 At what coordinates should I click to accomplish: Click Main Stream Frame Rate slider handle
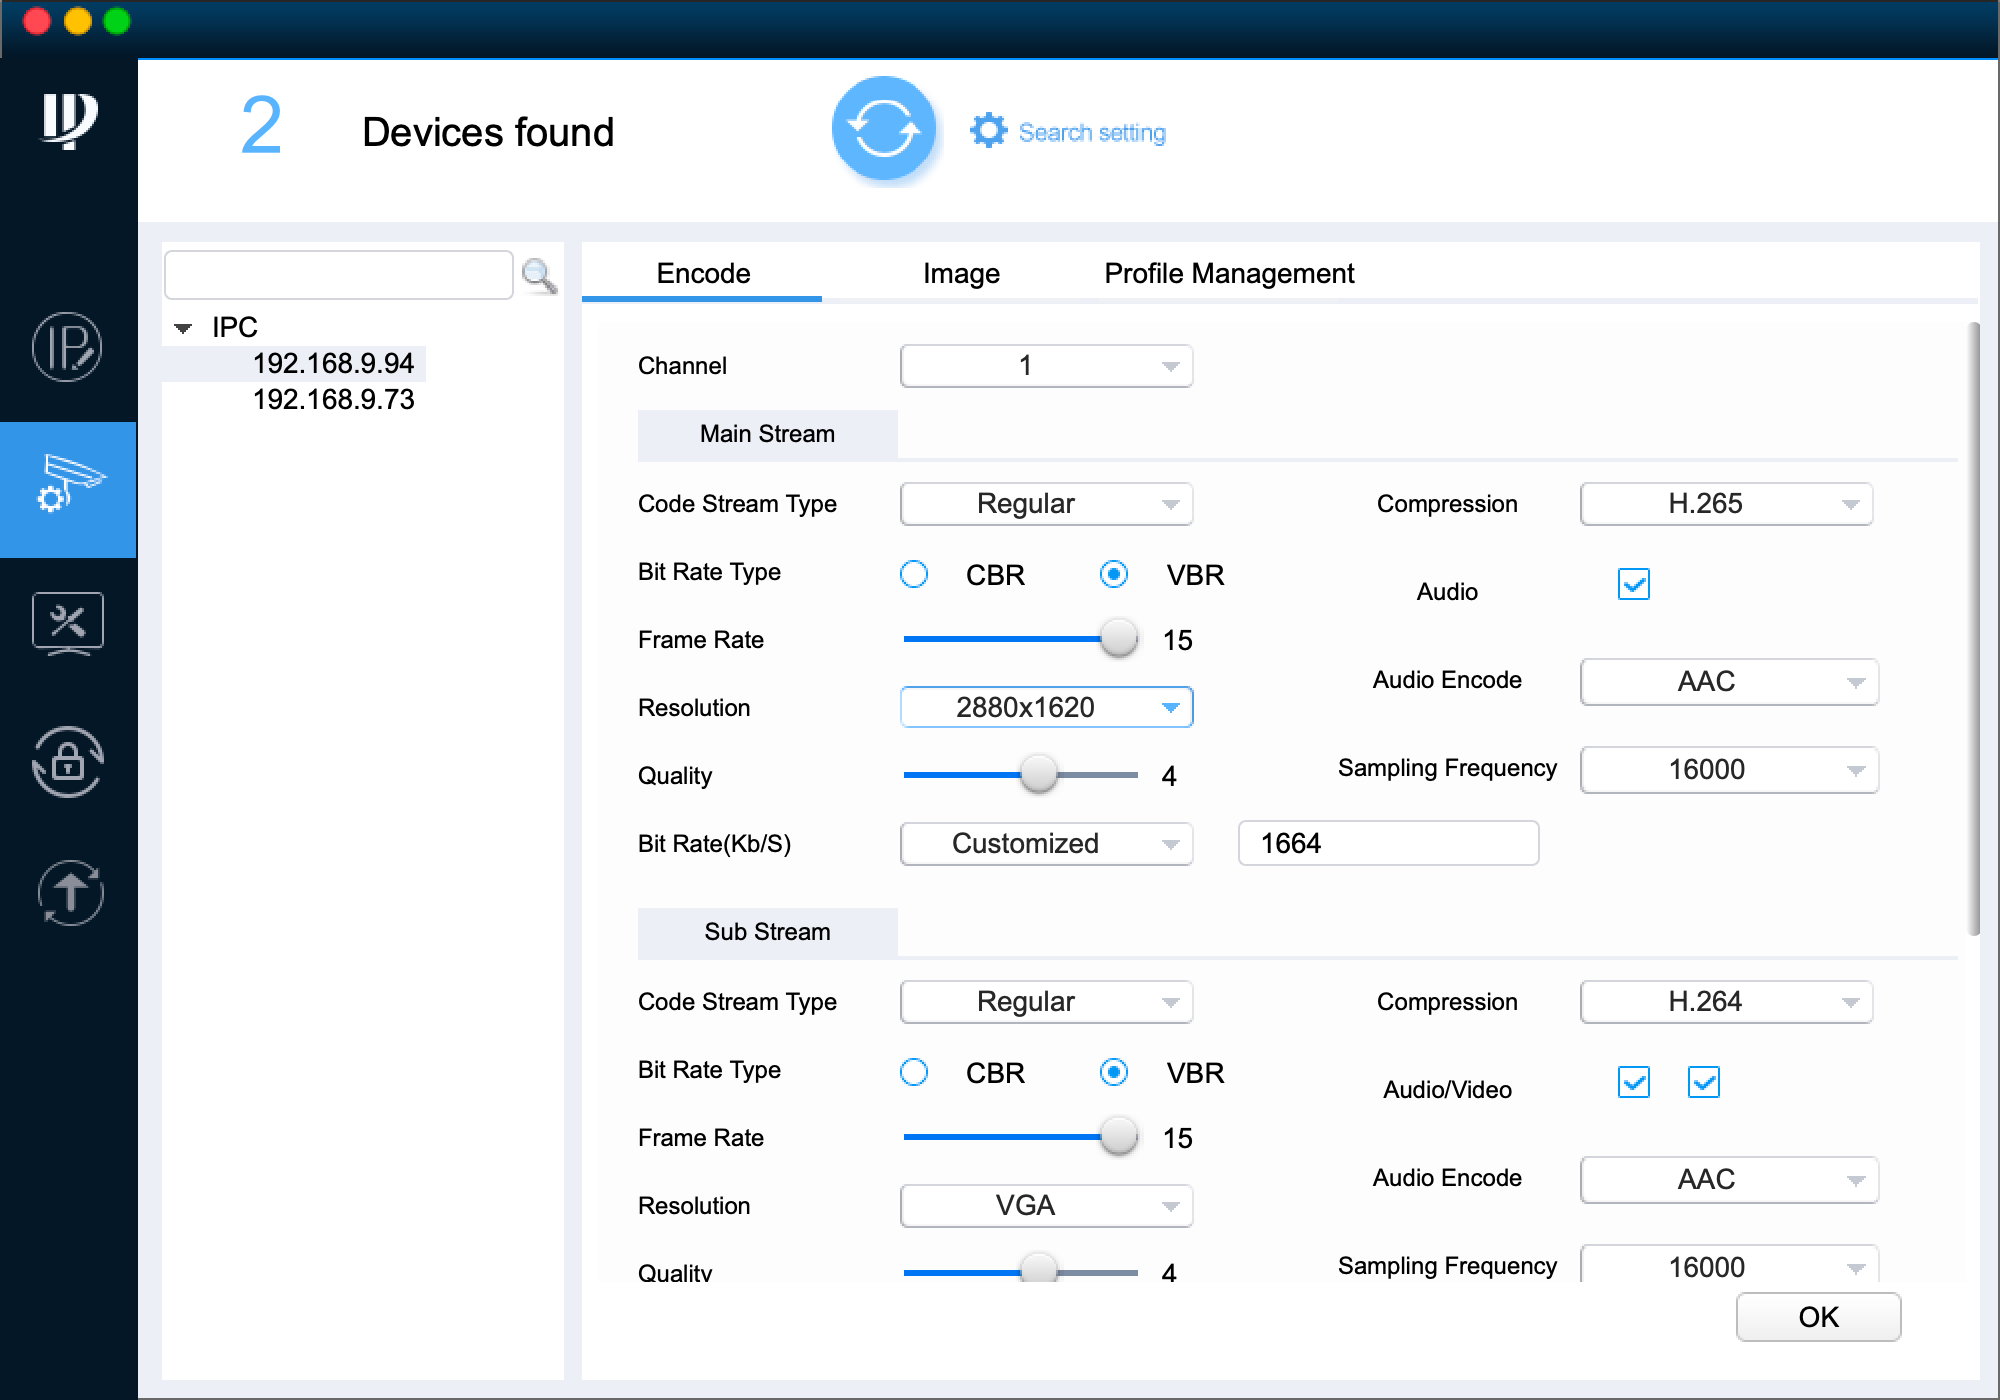[x=1119, y=638]
